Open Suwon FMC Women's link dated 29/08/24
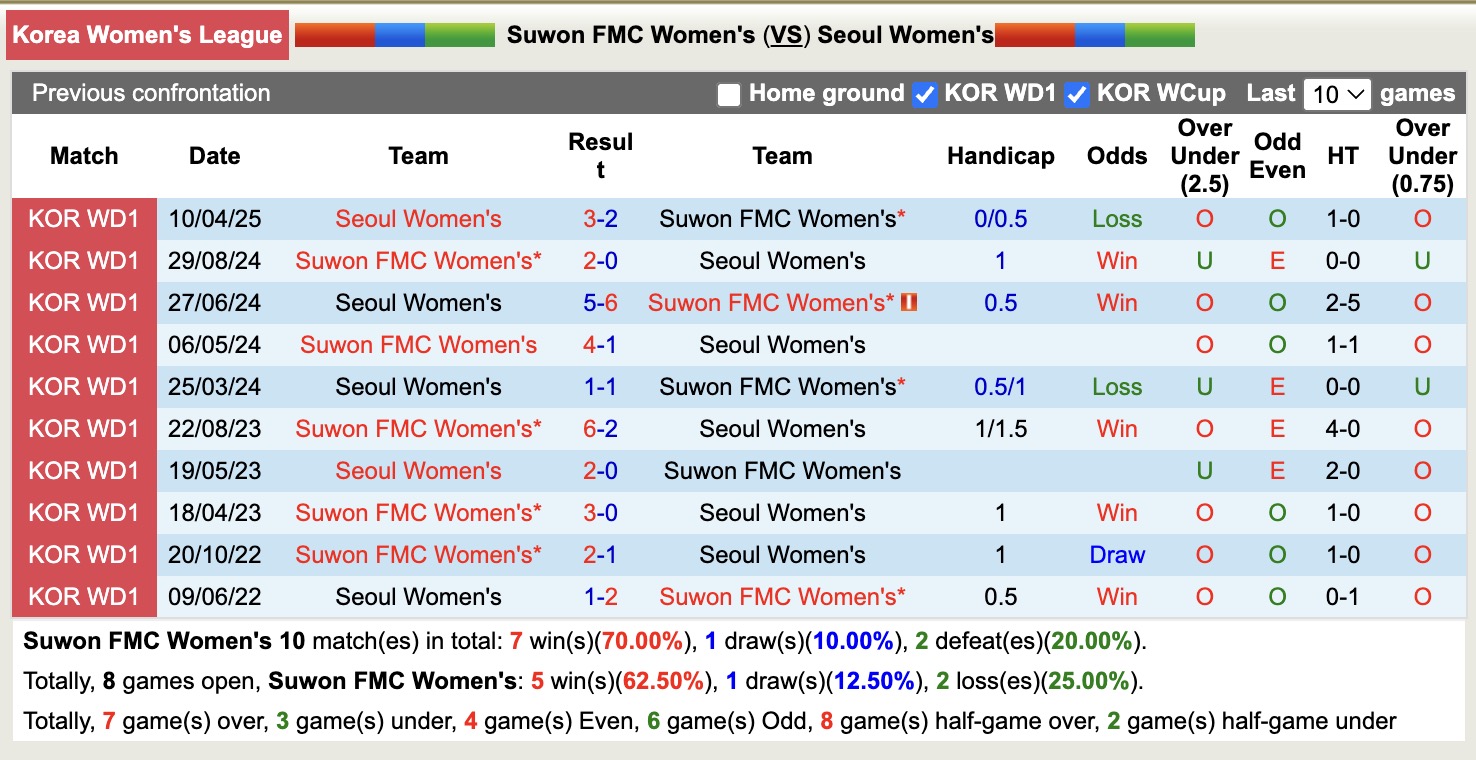 click(417, 260)
